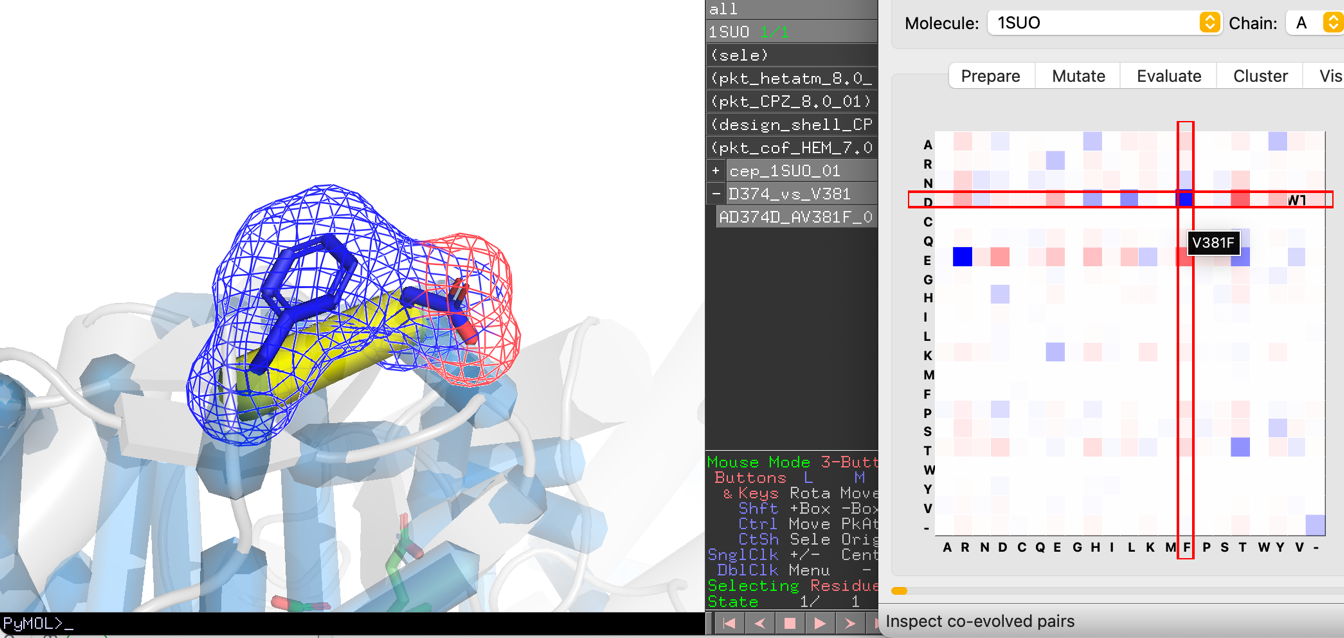Switch to the Evaluate tab
Viewport: 1344px width, 638px height.
1168,76
